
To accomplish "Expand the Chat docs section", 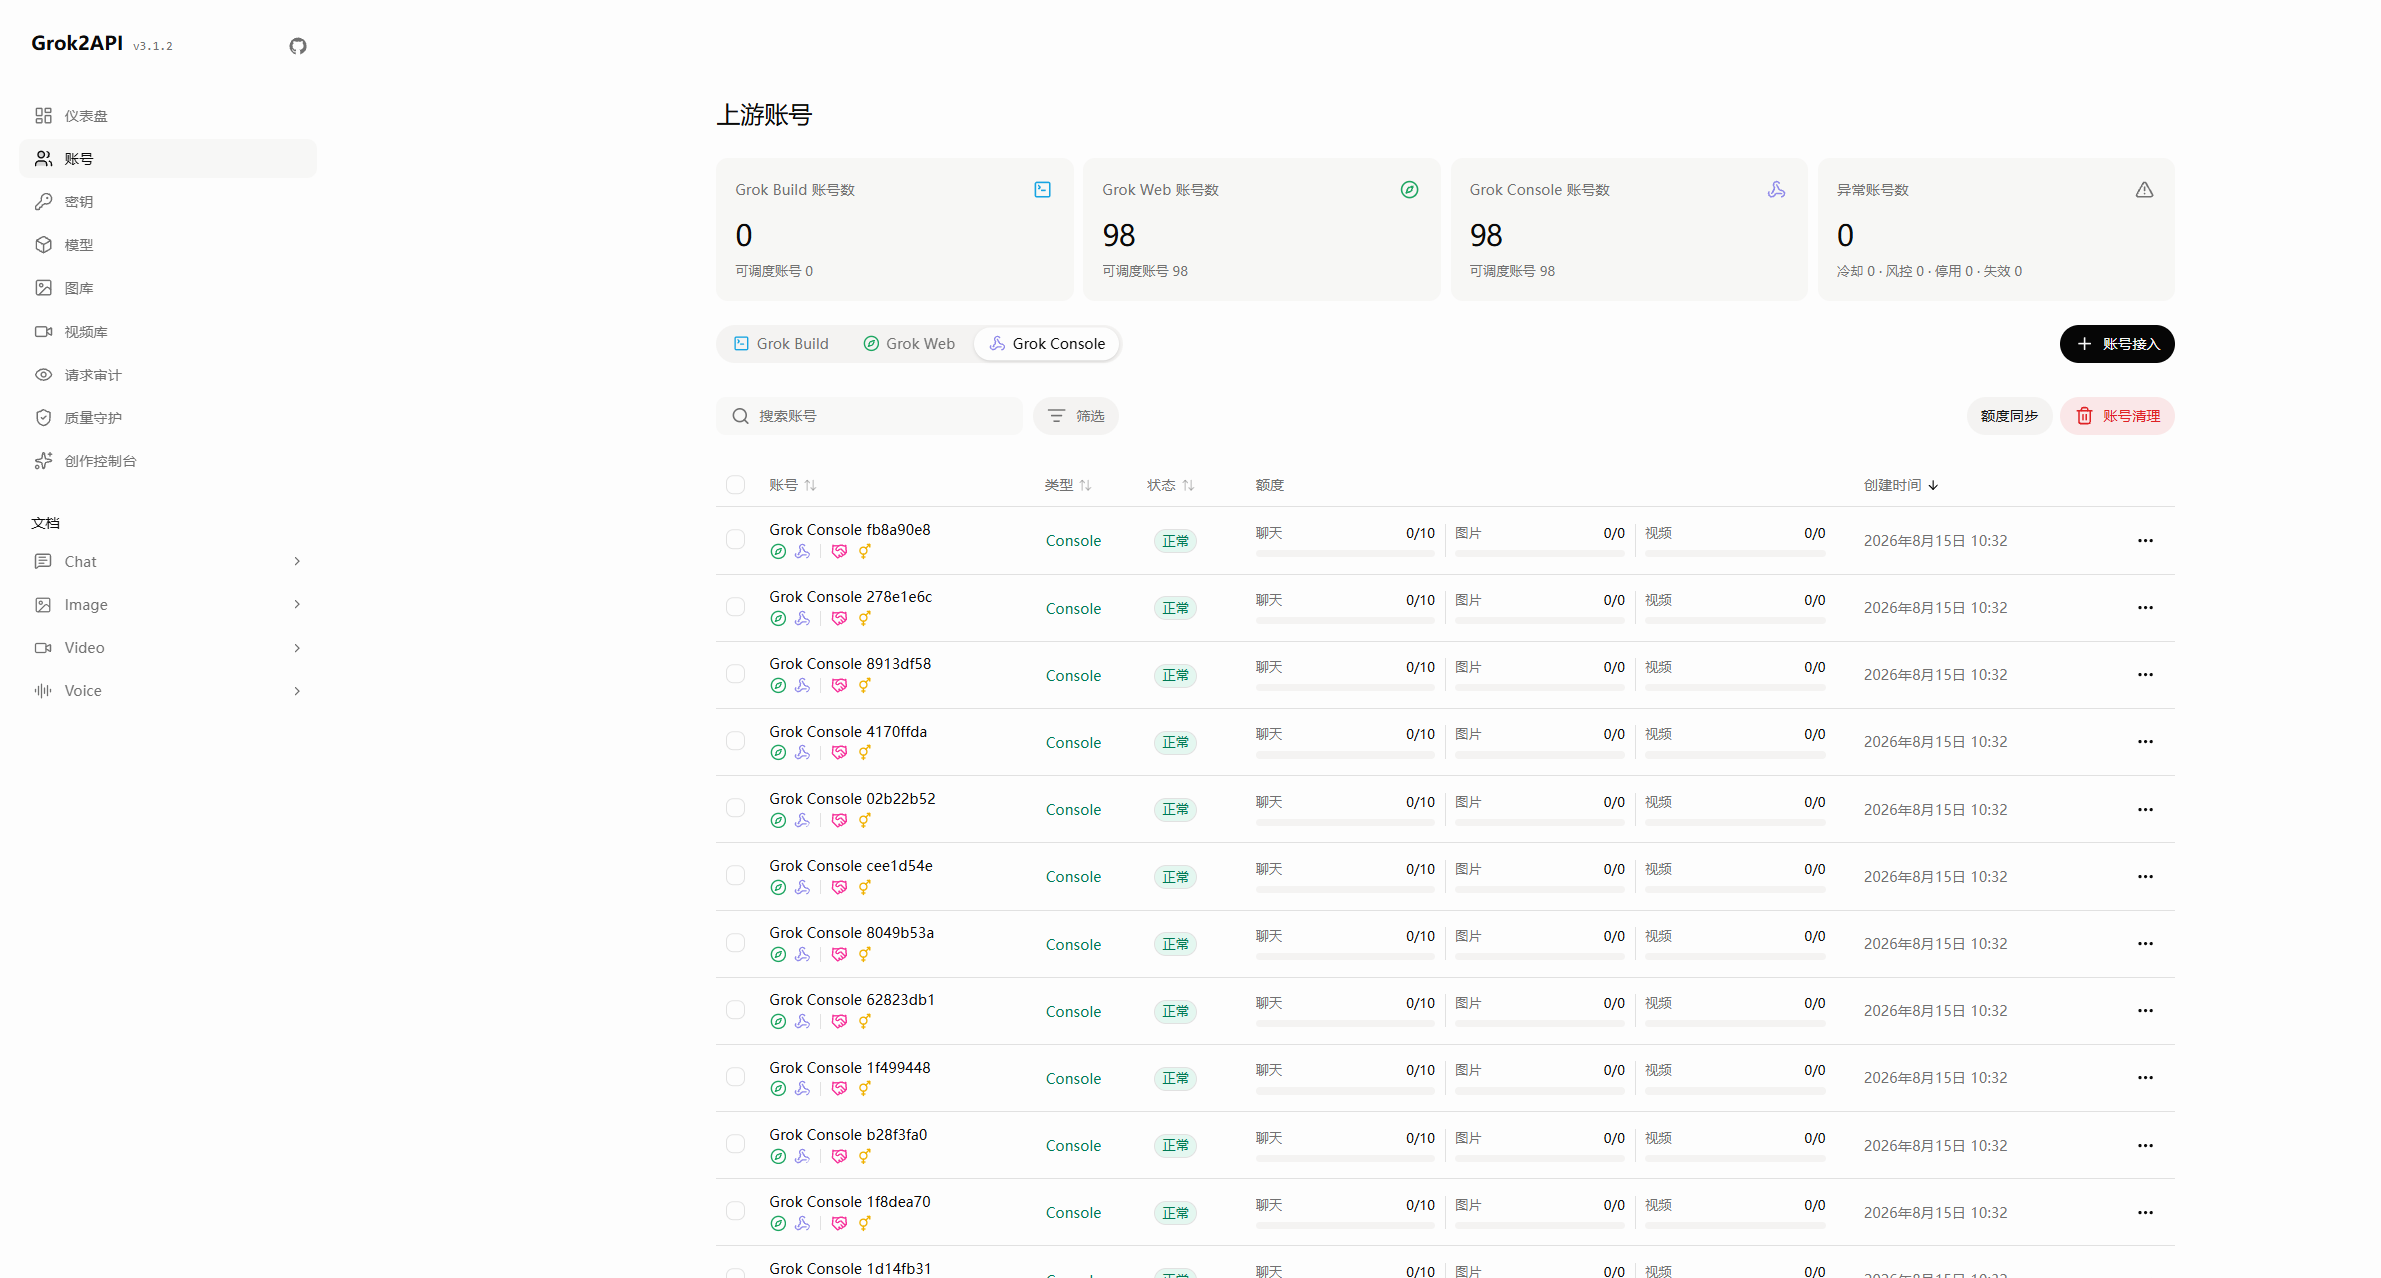I will click(x=168, y=562).
